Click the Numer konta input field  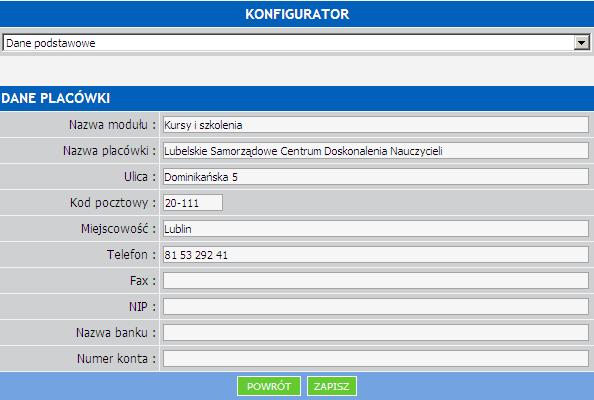click(375, 359)
